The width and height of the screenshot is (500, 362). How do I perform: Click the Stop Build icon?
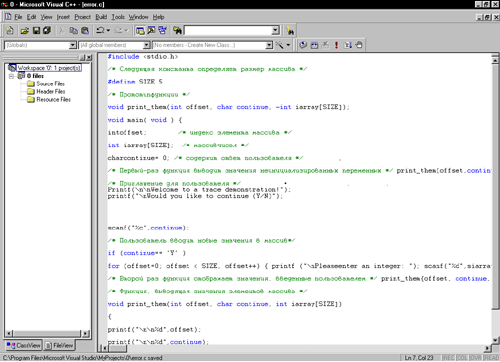[325, 45]
